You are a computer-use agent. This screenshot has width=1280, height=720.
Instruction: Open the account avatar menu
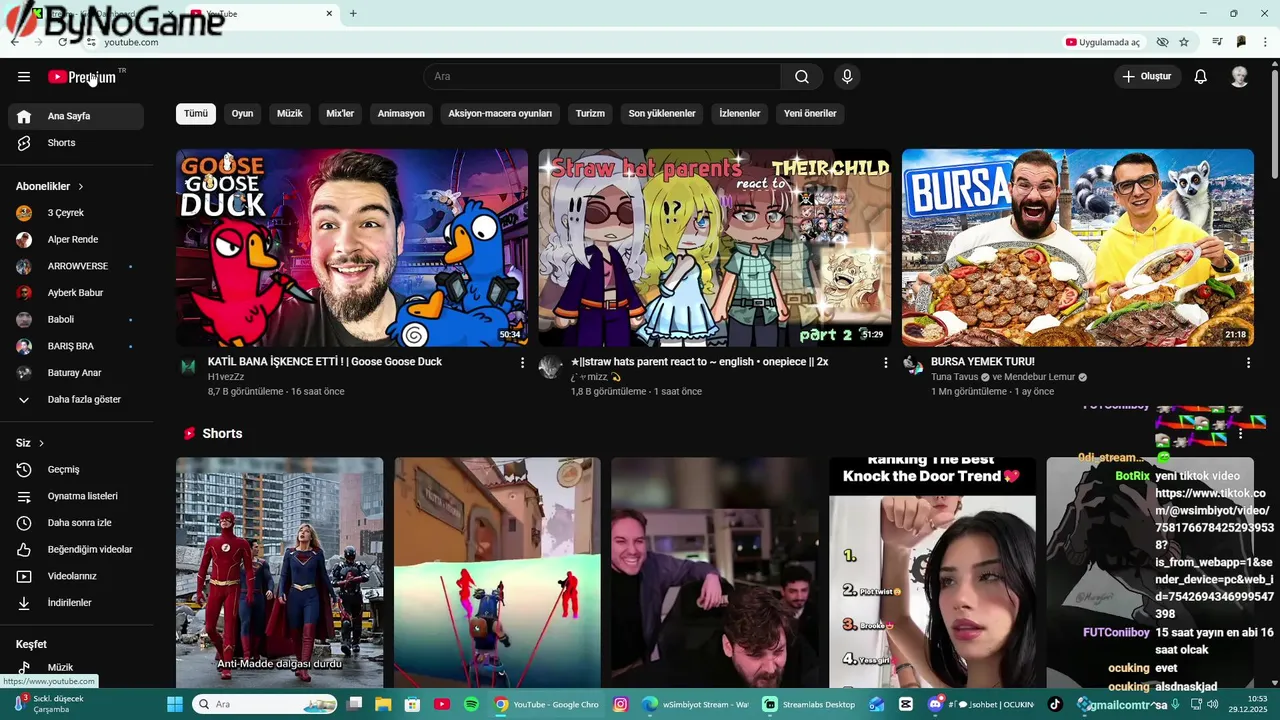pos(1239,77)
